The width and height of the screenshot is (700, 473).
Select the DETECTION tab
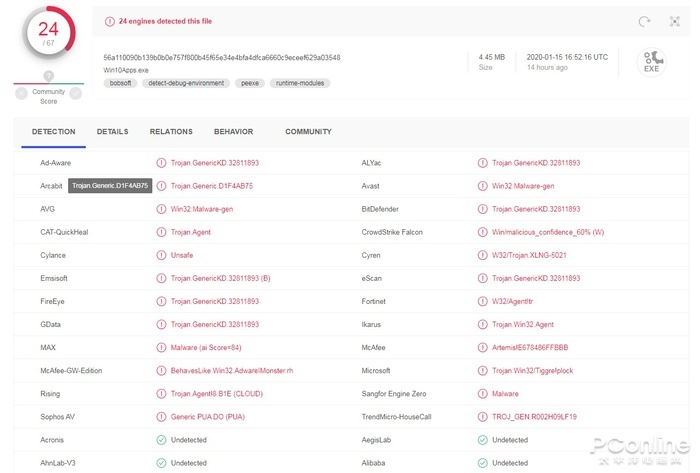tap(53, 132)
